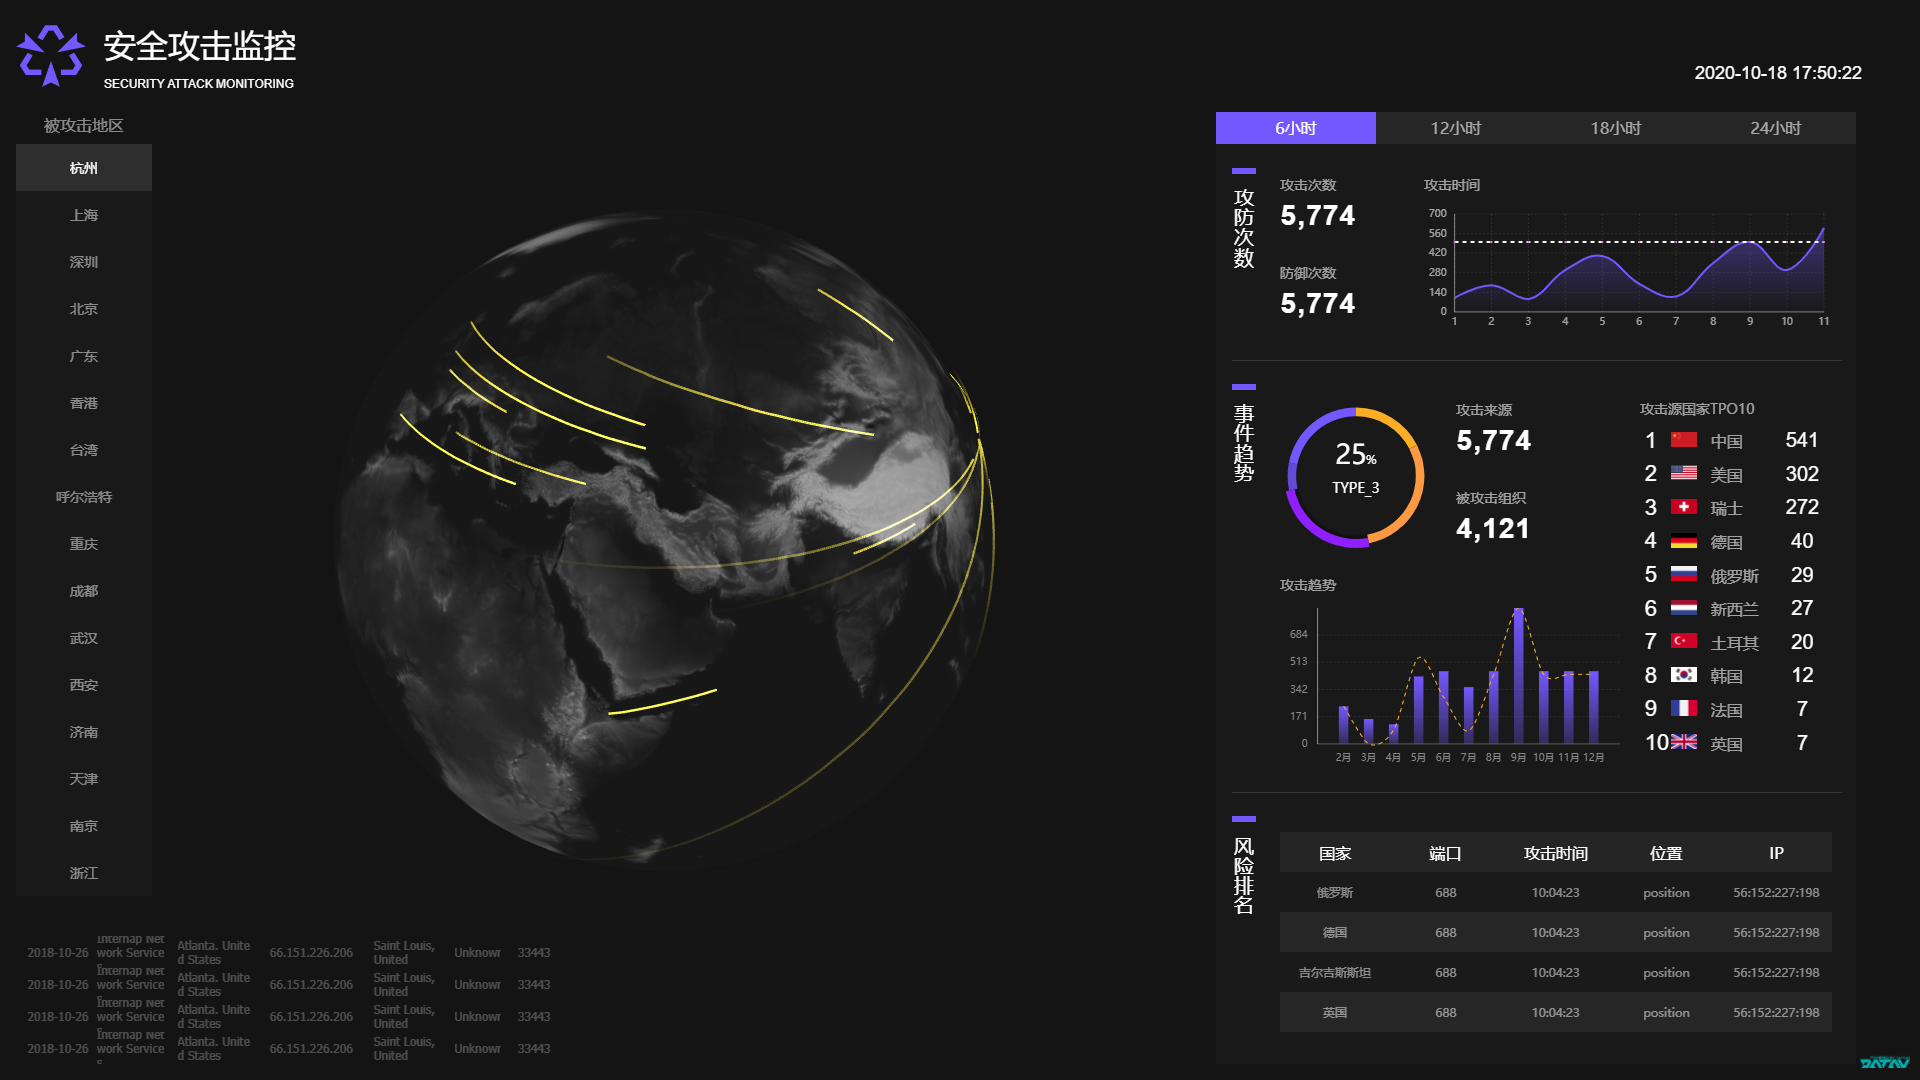1920x1080 pixels.
Task: Switch to the 12小时 tab
Action: 1455,128
